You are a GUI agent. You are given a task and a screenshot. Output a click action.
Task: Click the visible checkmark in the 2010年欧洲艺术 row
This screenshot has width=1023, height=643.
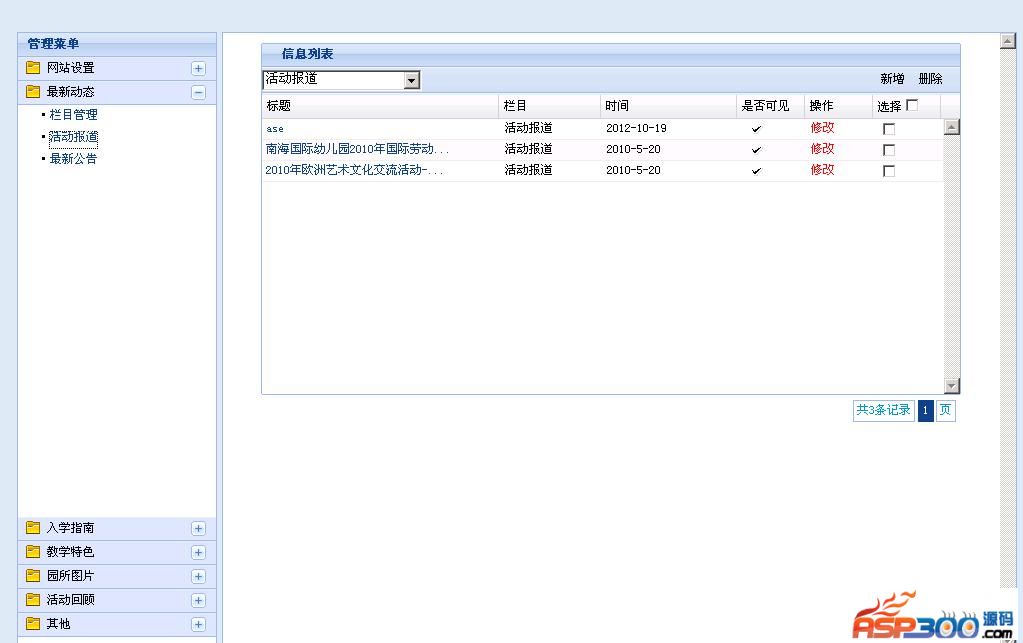(x=756, y=171)
